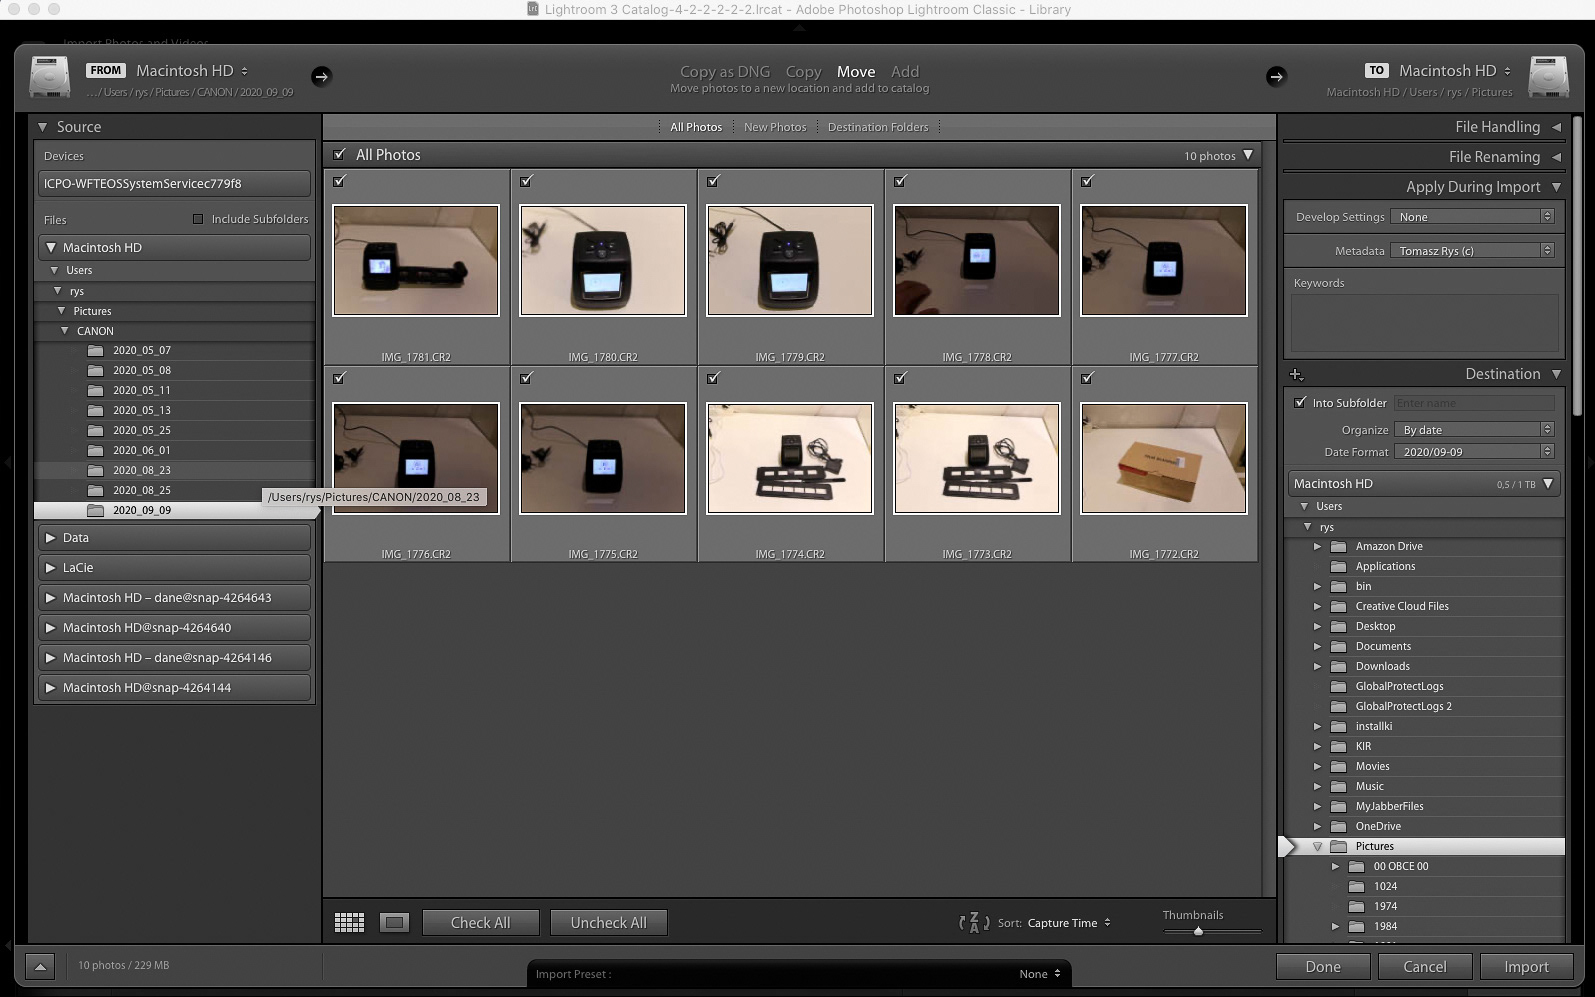
Task: Enable Include Subfolders checkbox
Action: 198,219
